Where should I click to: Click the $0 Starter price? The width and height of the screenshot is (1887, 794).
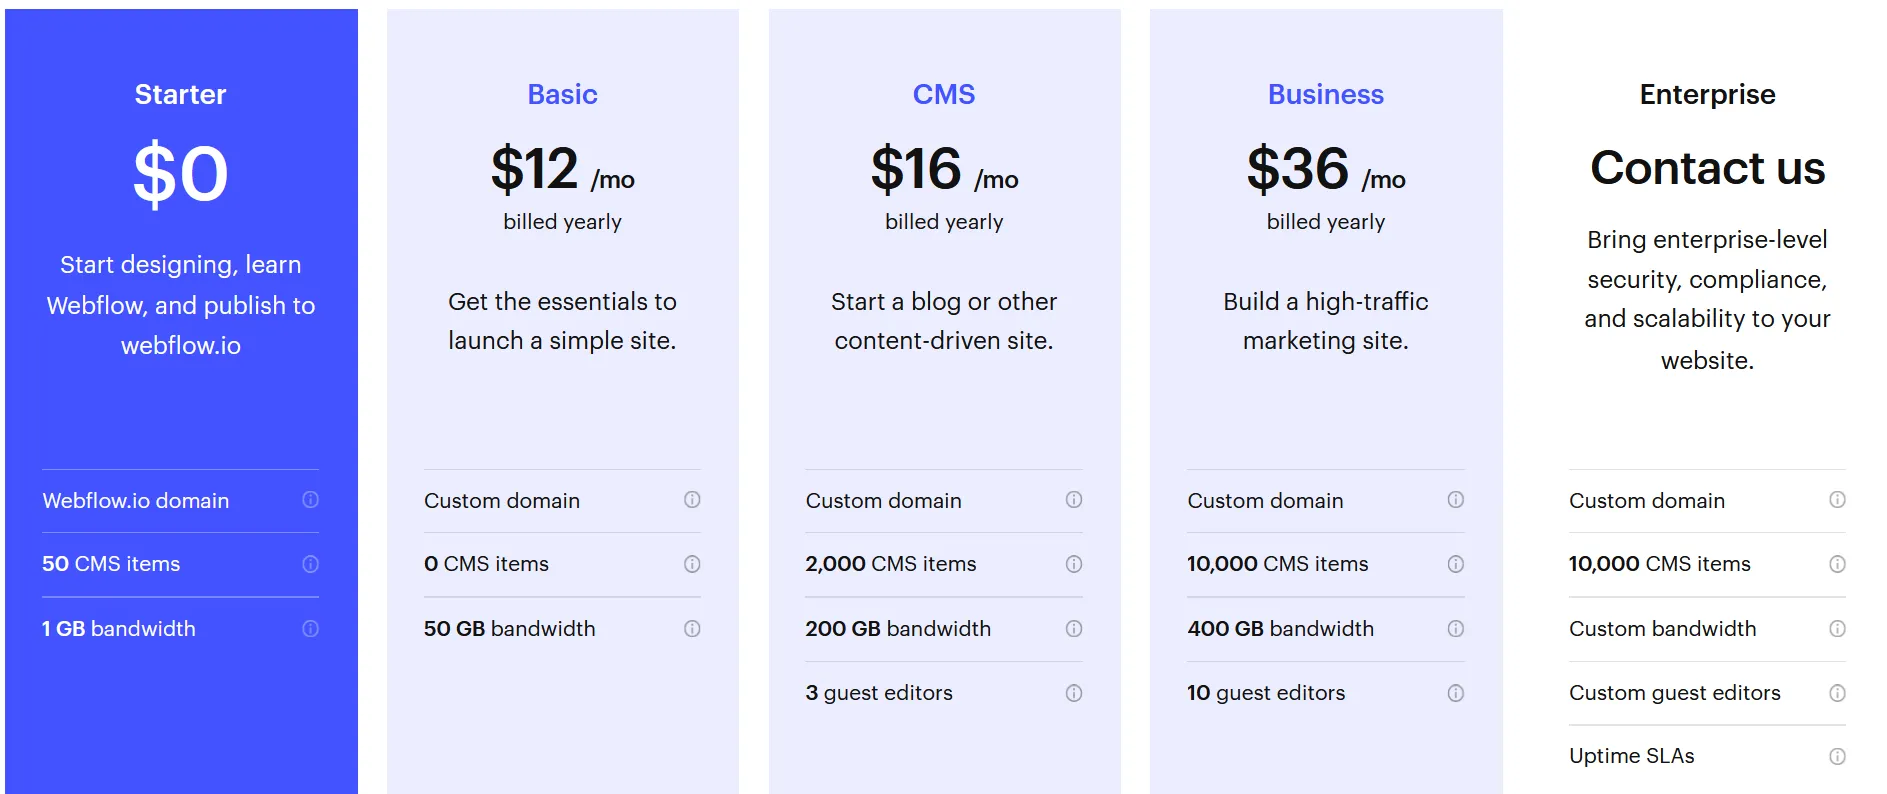point(181,174)
